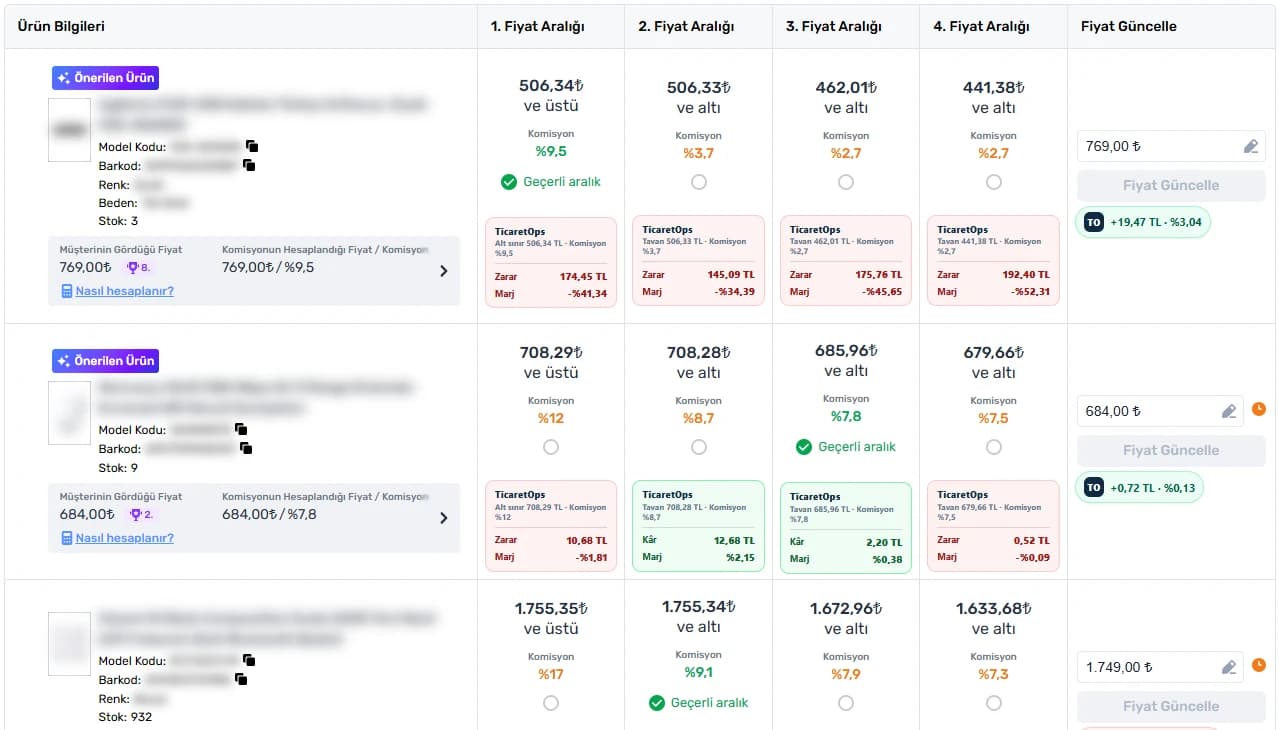
Task: Click Fiyat Güncelle button below 1.749,00 ₺ field
Action: point(1171,706)
